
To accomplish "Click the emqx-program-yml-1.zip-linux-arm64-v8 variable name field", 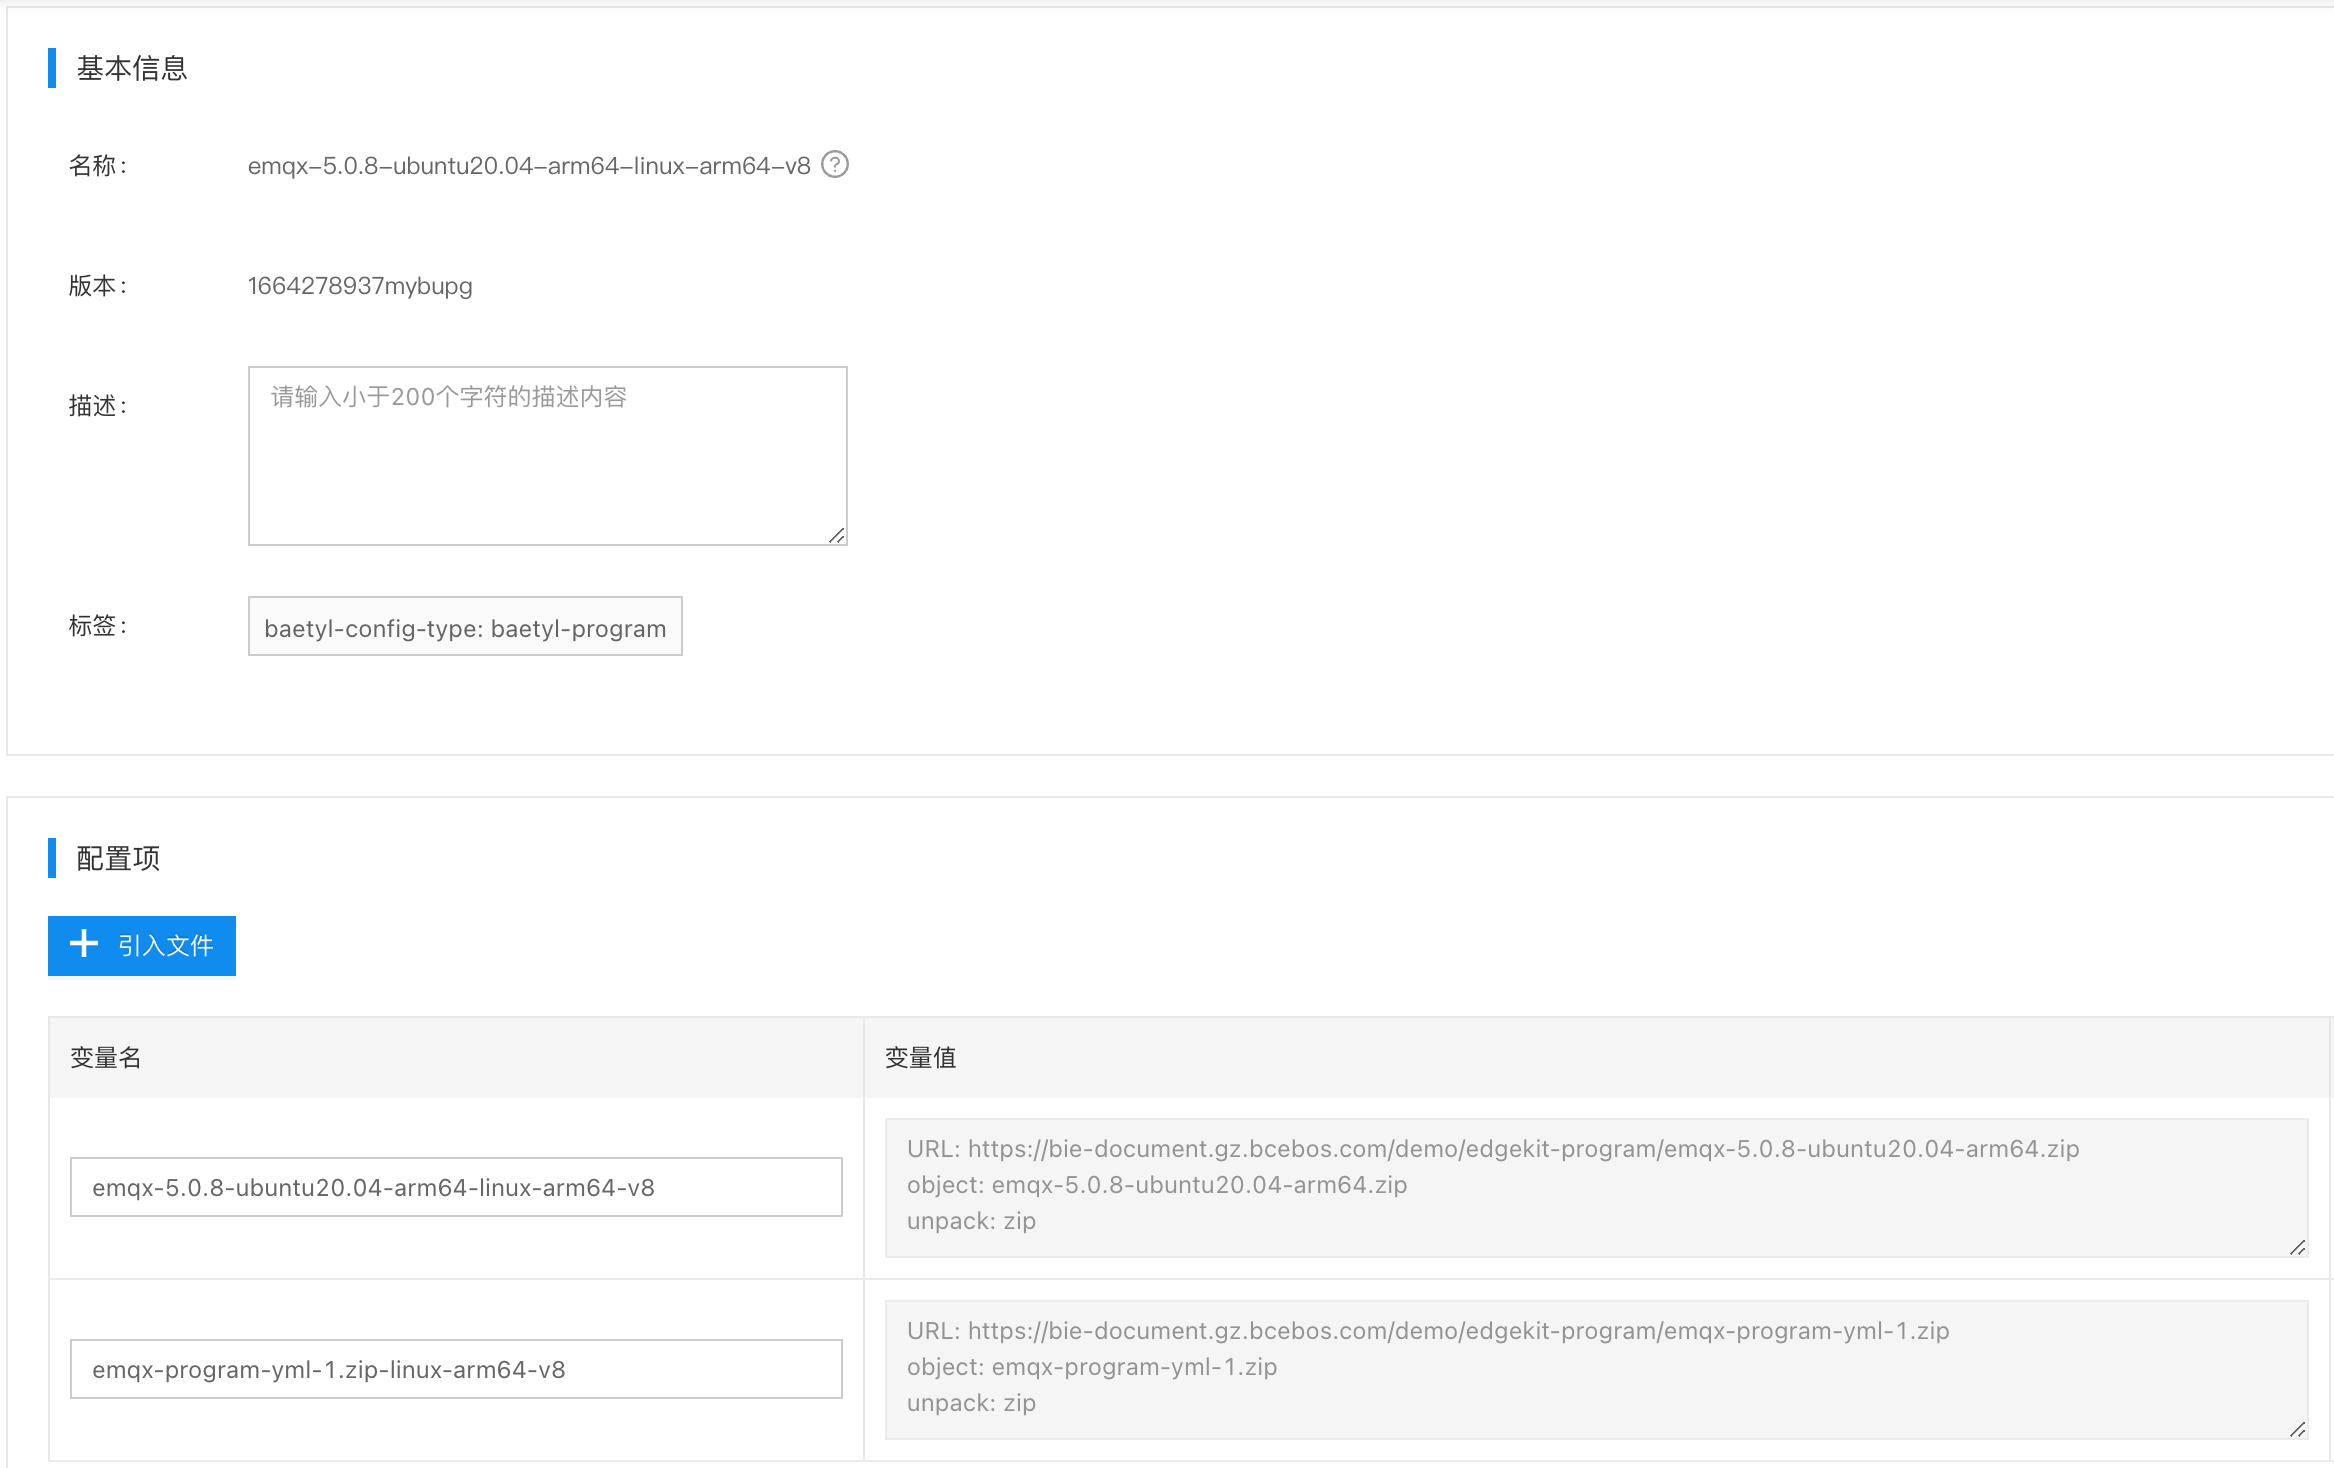I will (x=456, y=1369).
